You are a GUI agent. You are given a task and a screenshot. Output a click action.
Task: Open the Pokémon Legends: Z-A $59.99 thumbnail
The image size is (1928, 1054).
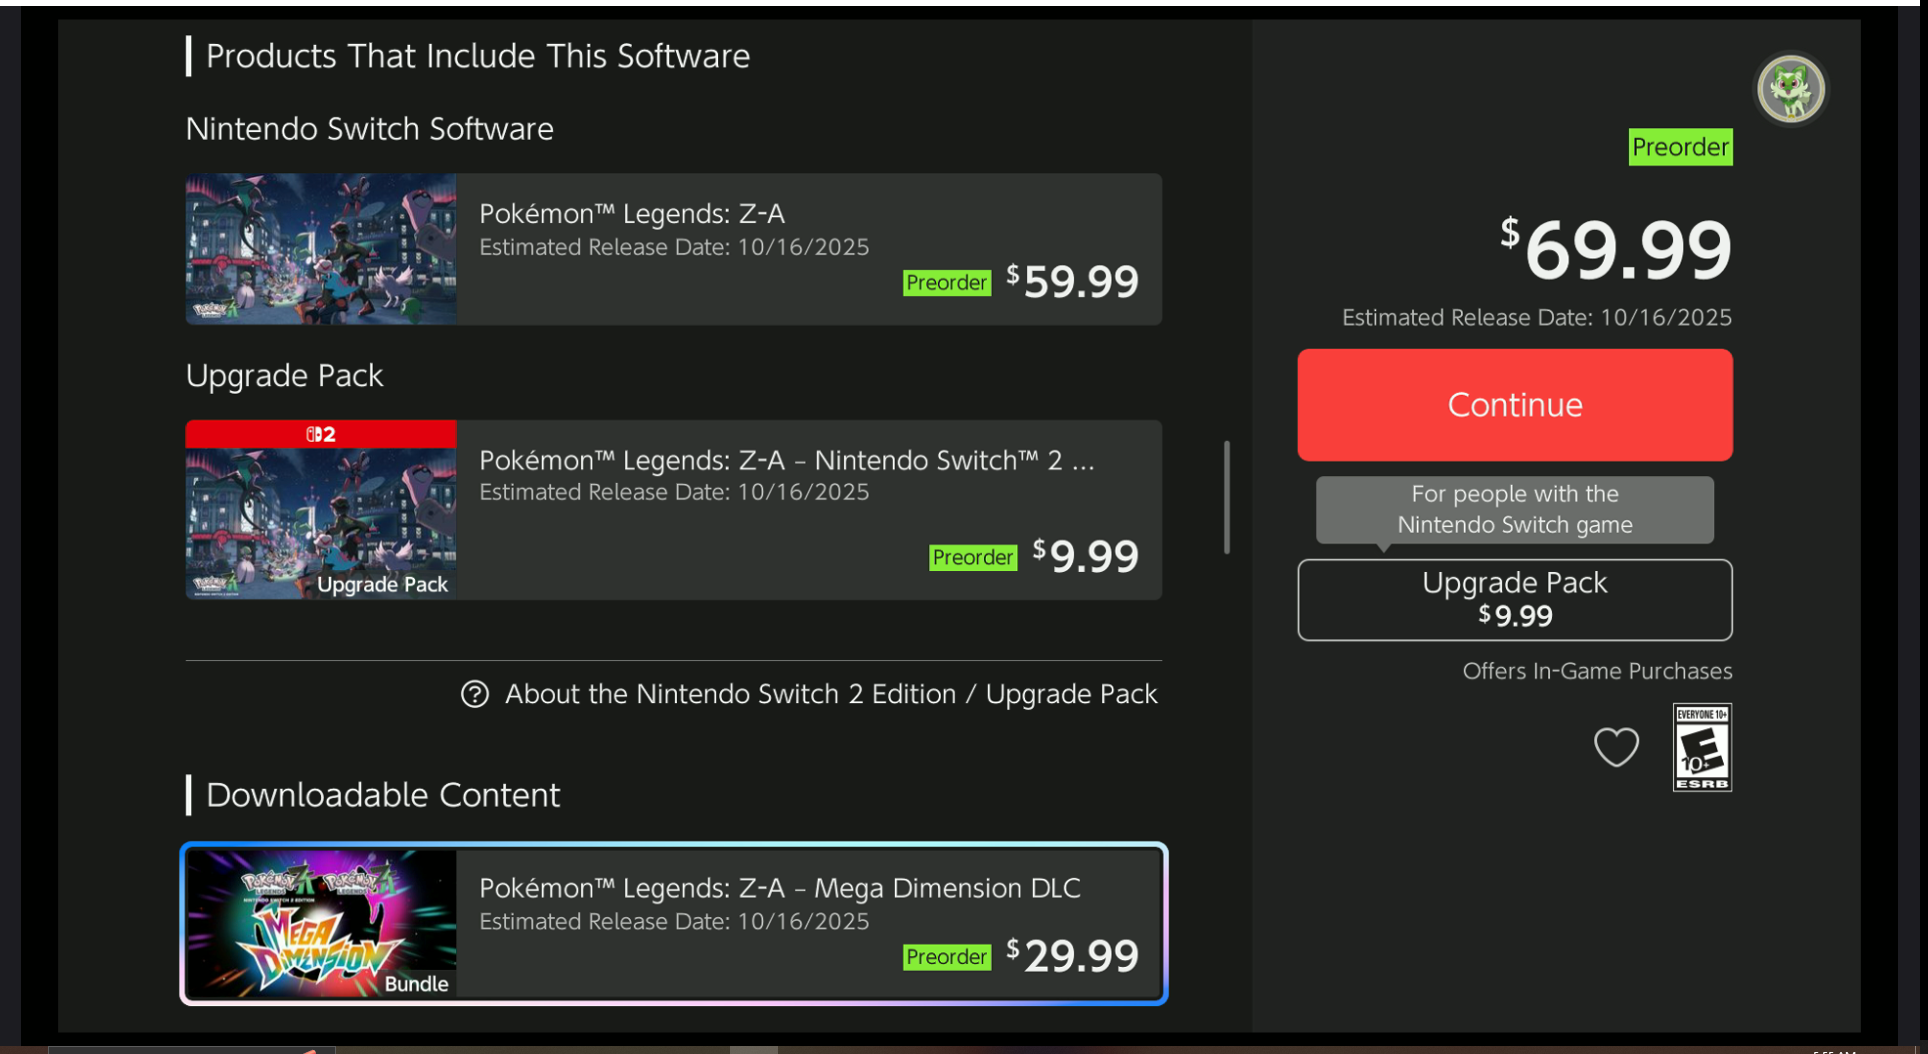tap(321, 249)
